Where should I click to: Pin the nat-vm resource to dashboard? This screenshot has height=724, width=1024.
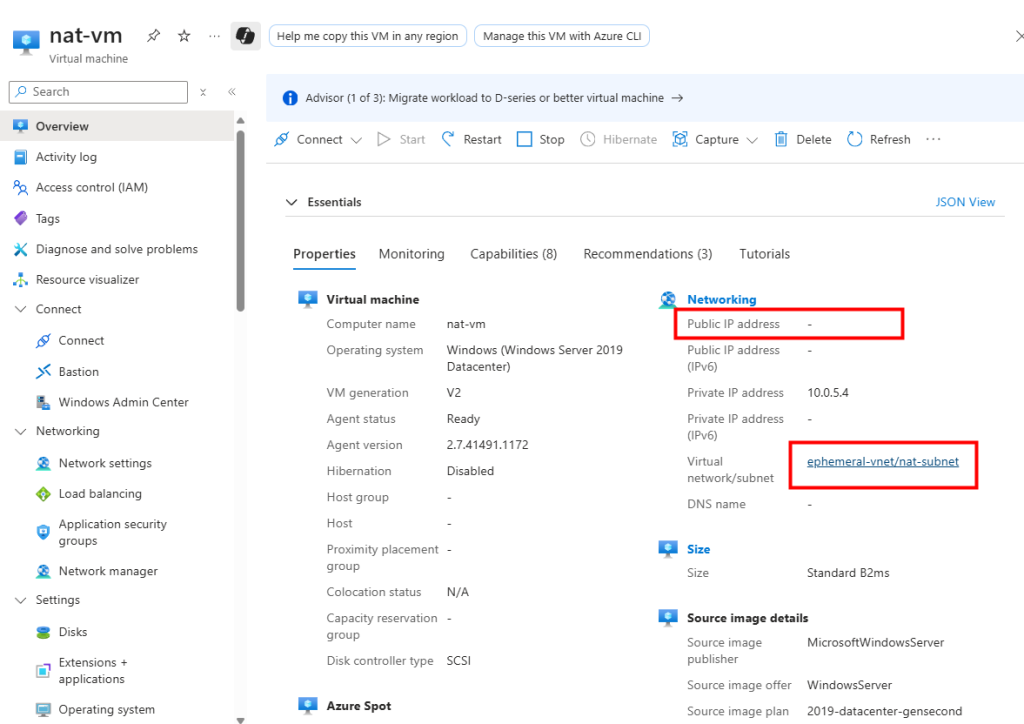[153, 36]
